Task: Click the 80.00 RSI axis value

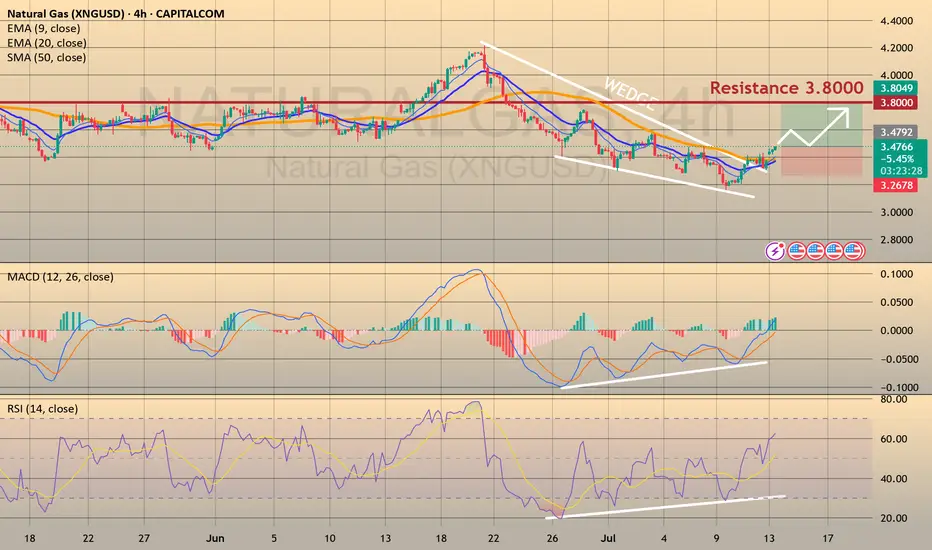Action: click(893, 400)
